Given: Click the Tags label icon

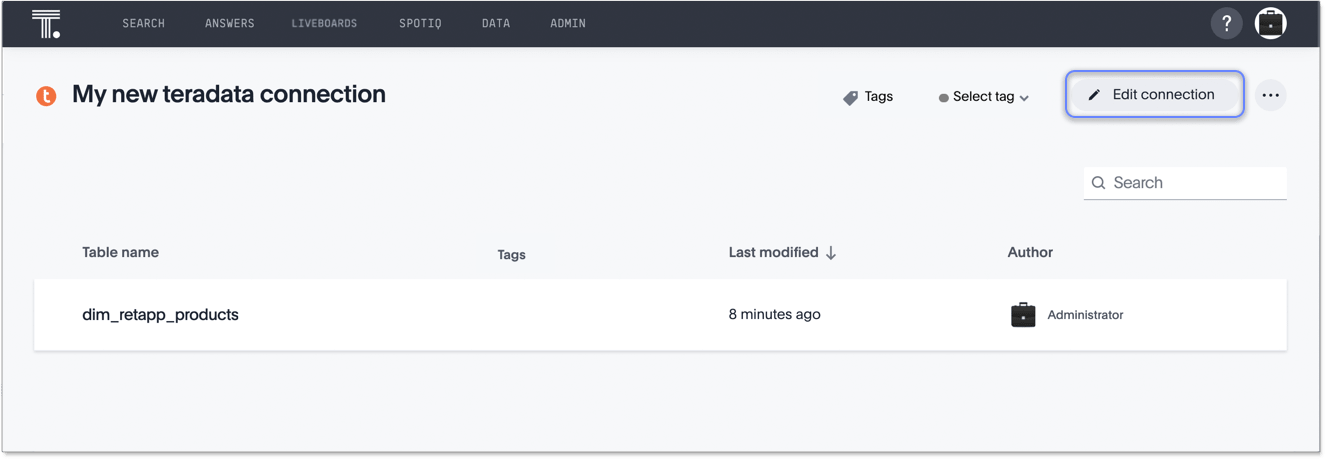Looking at the screenshot, I should 851,97.
